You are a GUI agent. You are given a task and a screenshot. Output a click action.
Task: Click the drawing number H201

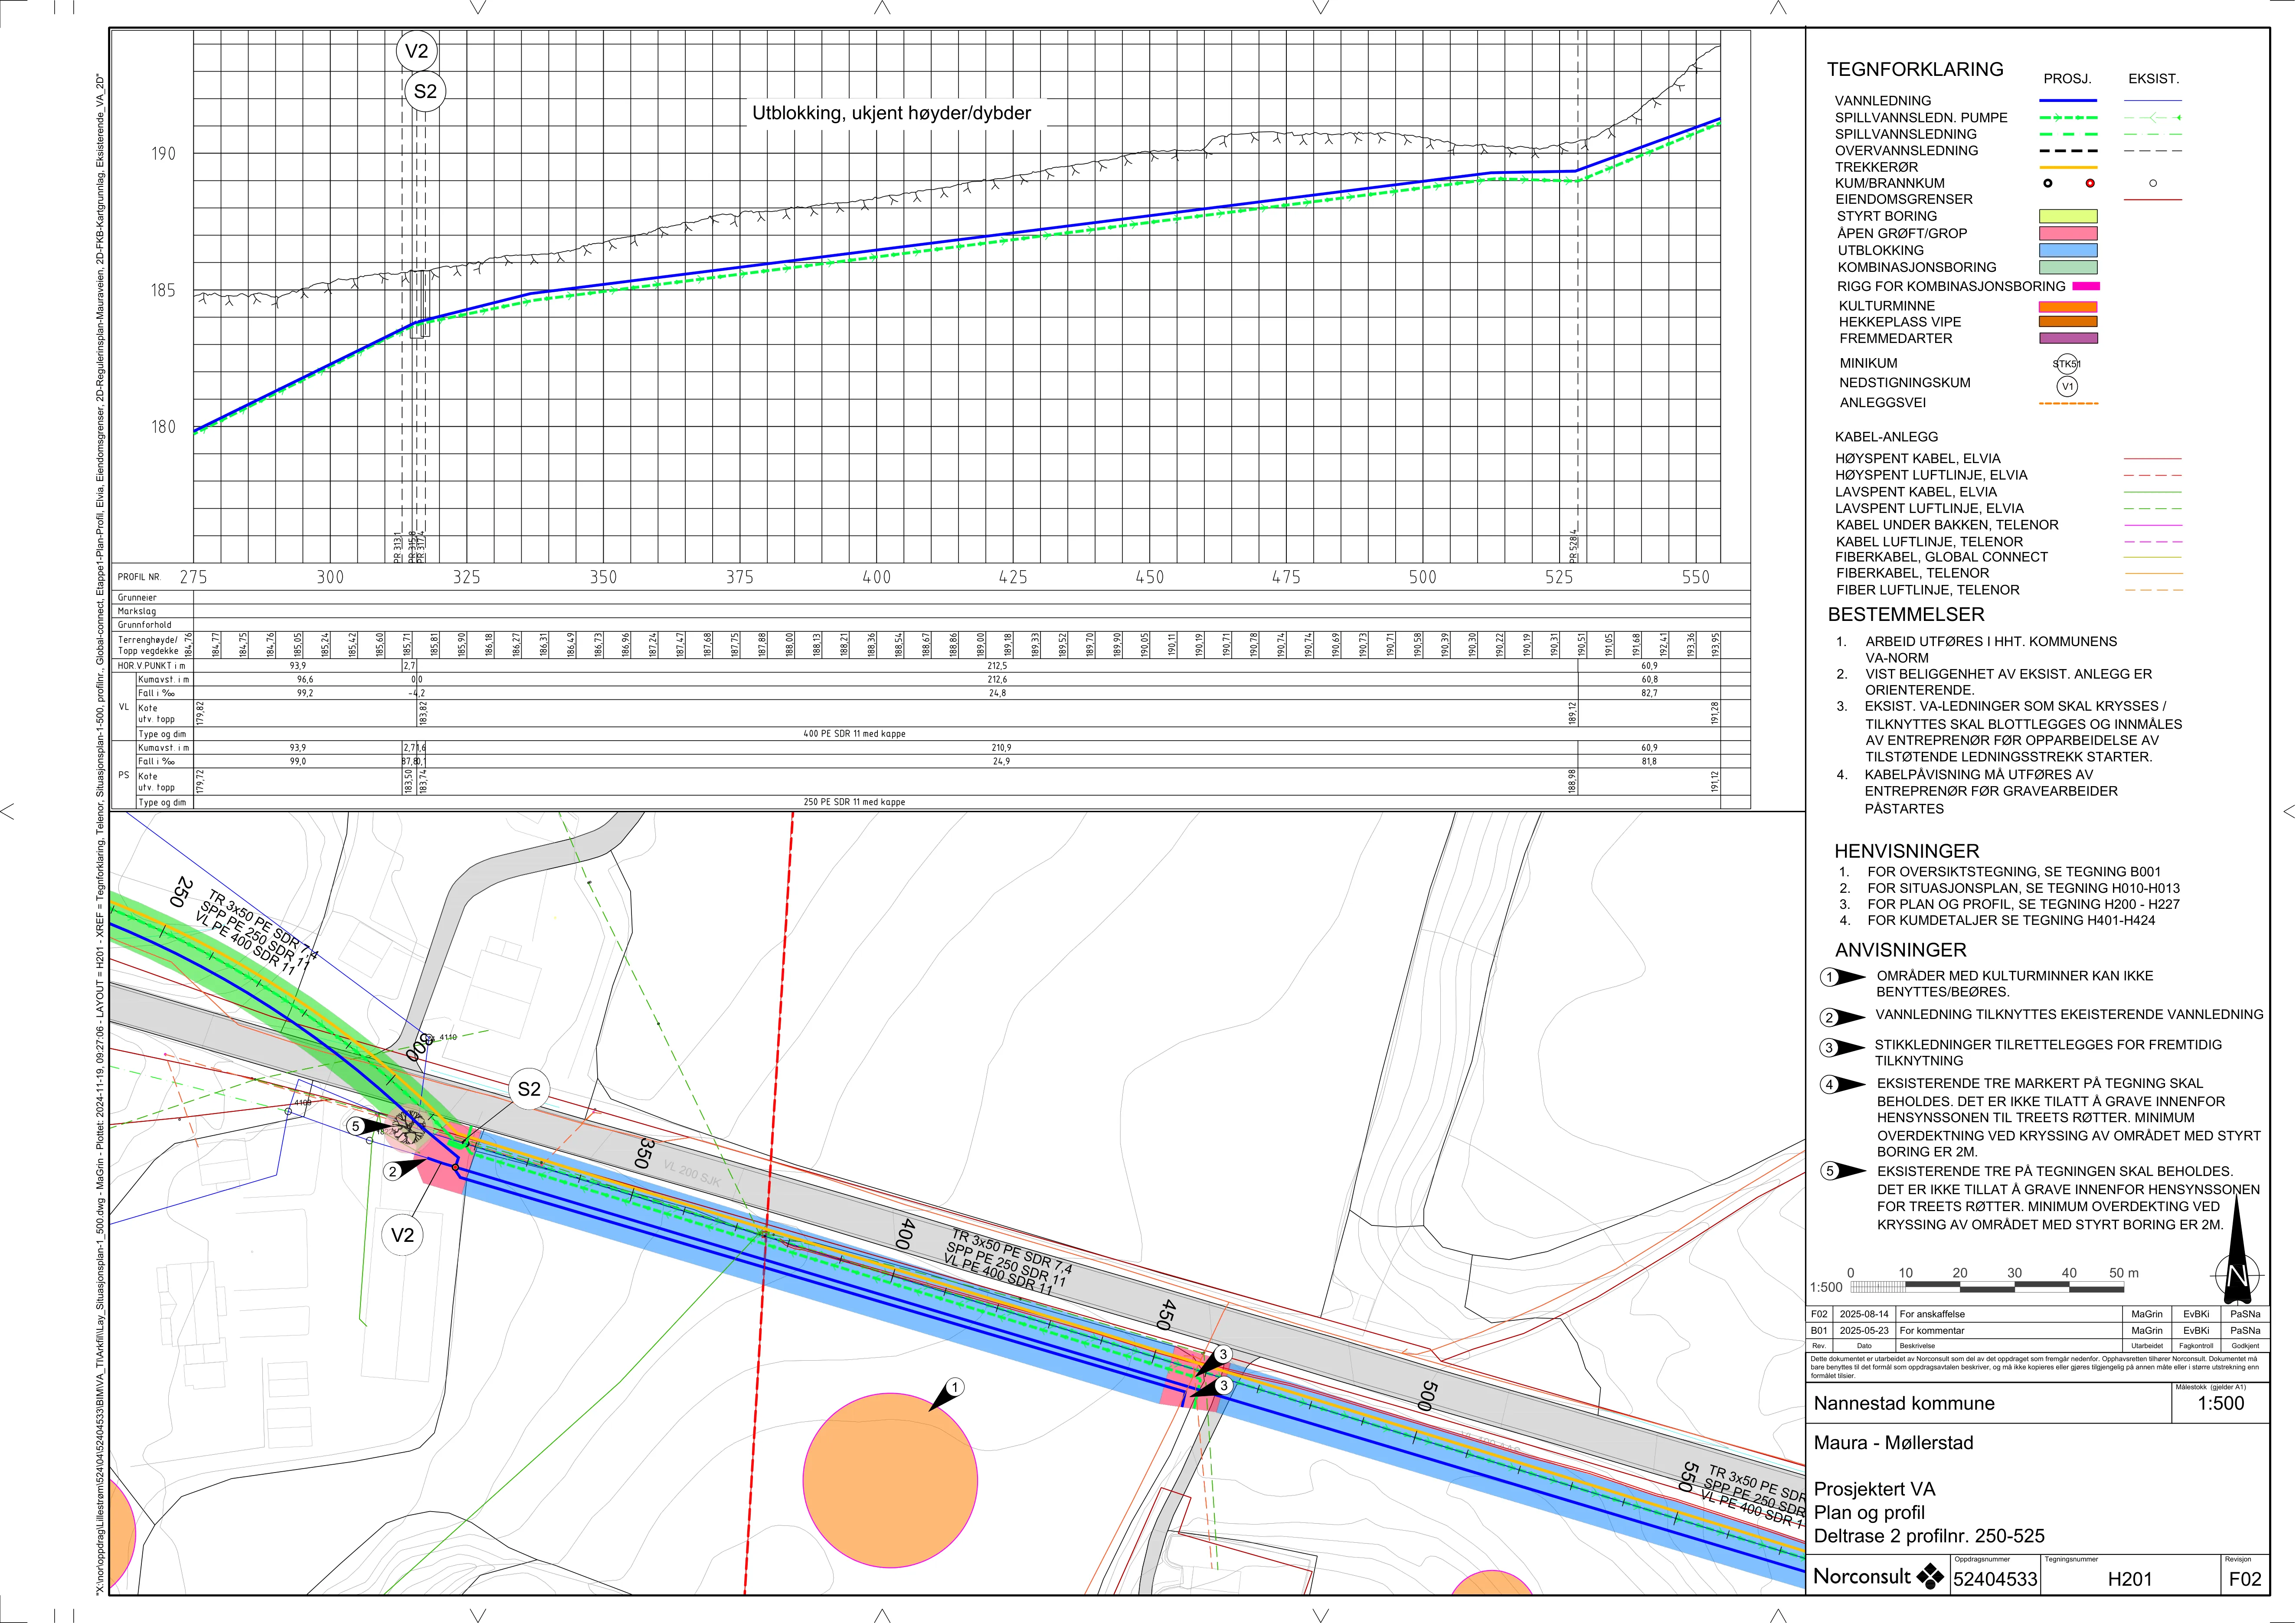[2130, 1579]
